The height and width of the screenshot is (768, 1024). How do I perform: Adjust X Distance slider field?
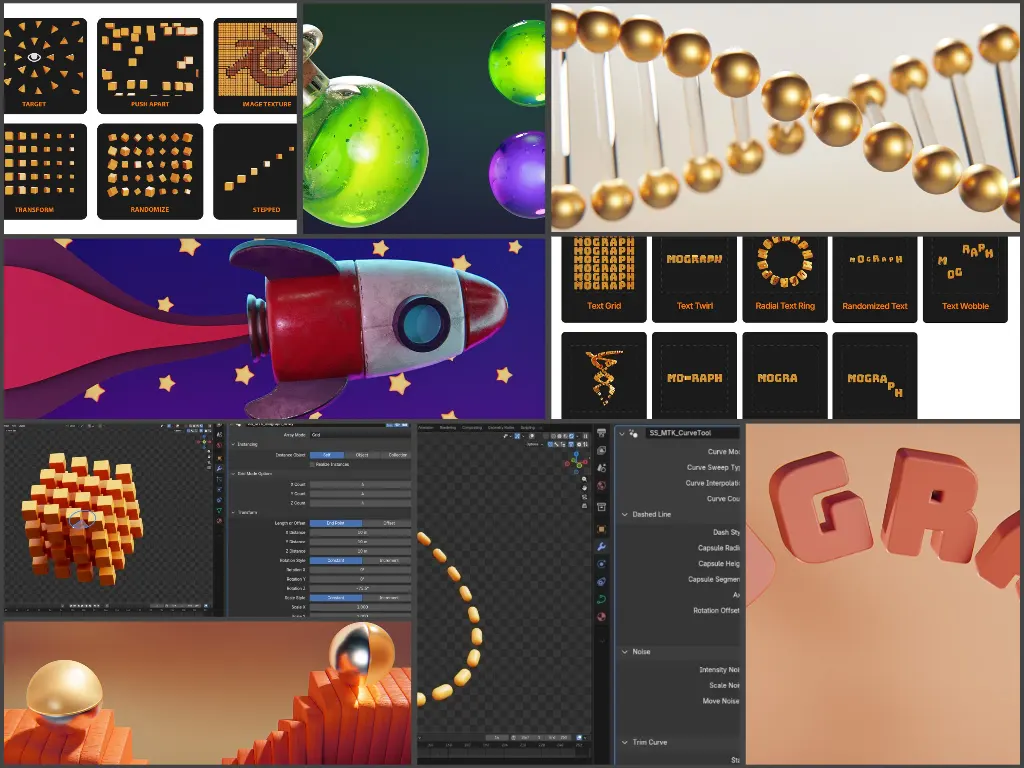click(360, 532)
